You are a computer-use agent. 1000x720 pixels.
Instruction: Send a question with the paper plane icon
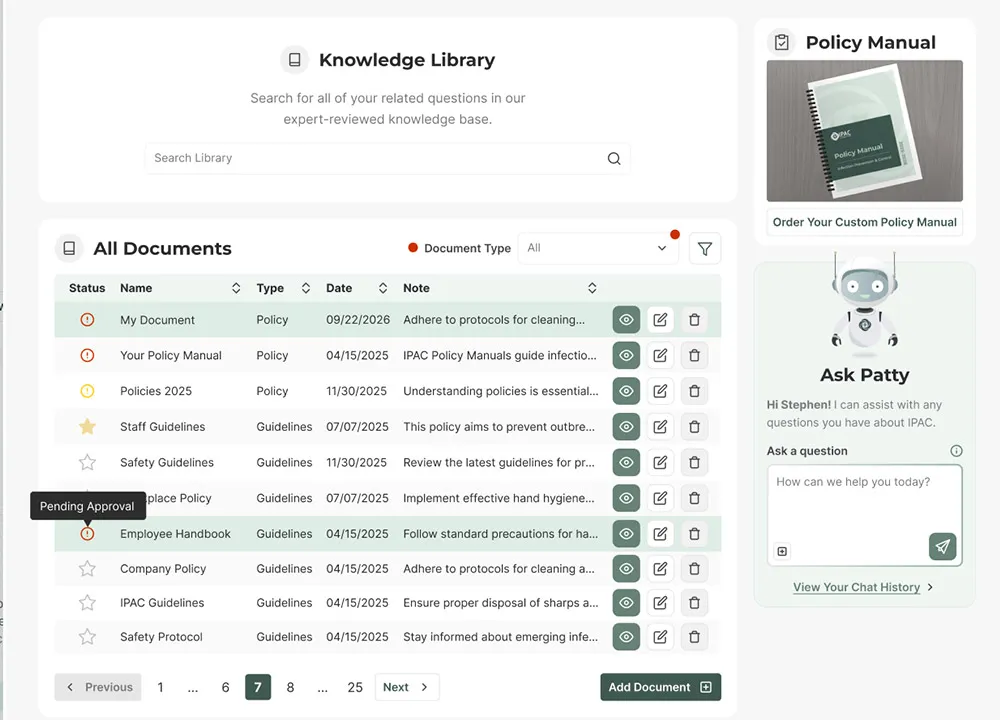click(942, 547)
